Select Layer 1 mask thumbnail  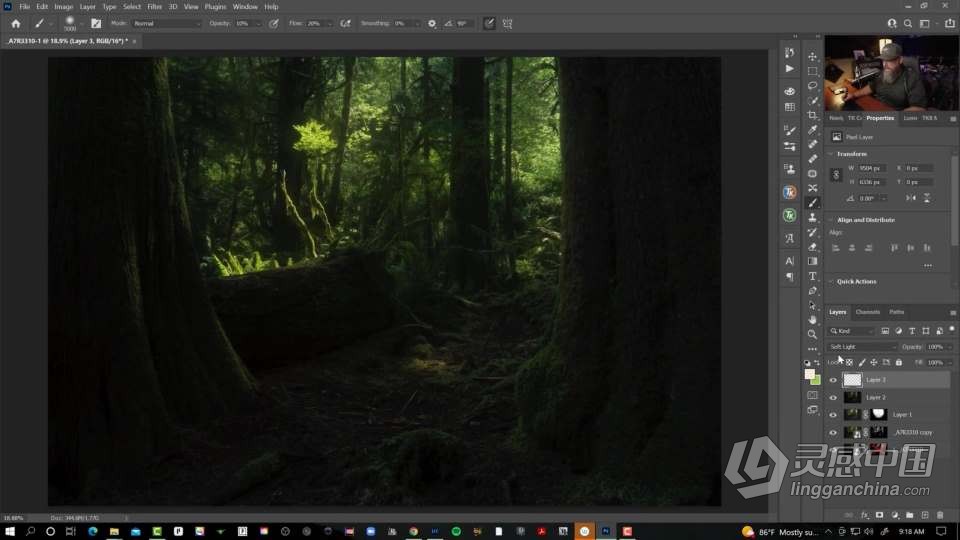pos(878,414)
